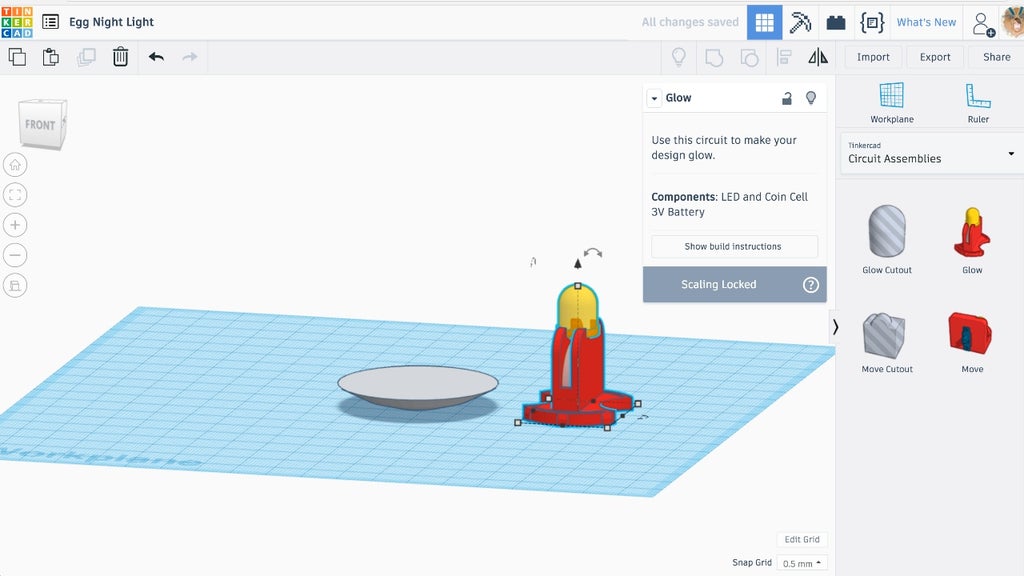Collapse the shapes side panel chevron
Screen dimensions: 1024x576
[835, 327]
